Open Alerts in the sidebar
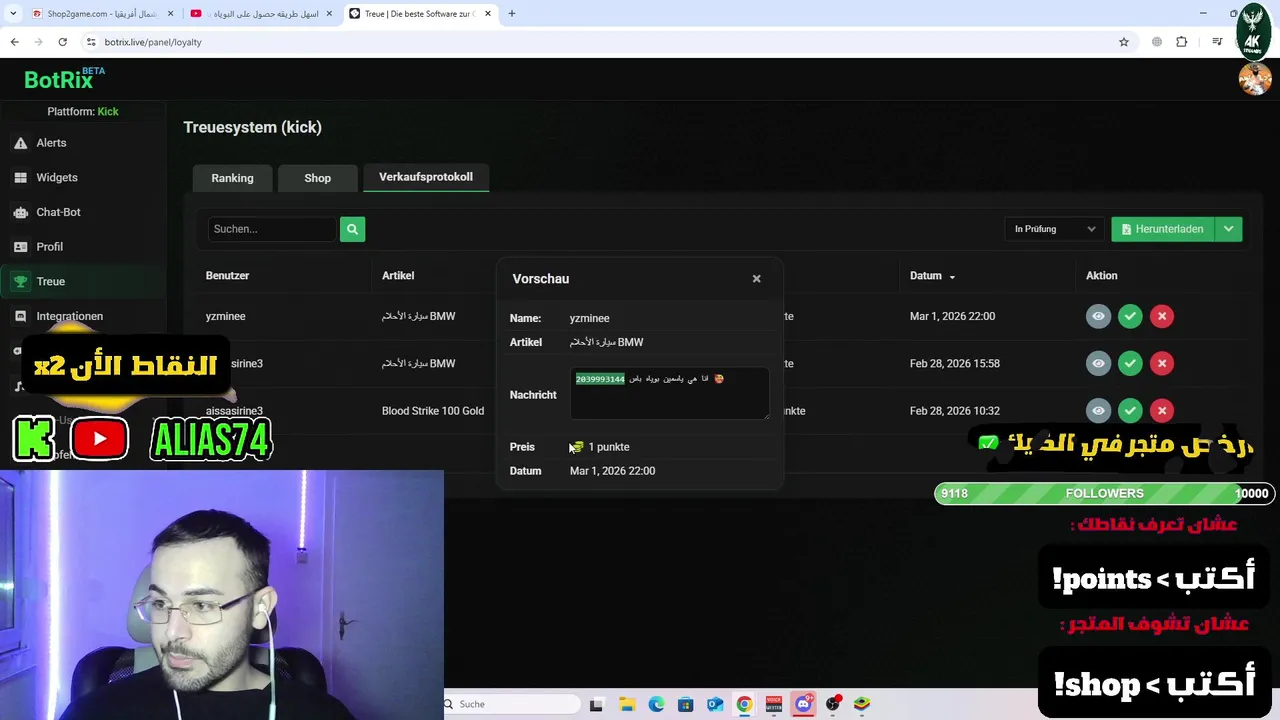 pyautogui.click(x=51, y=143)
